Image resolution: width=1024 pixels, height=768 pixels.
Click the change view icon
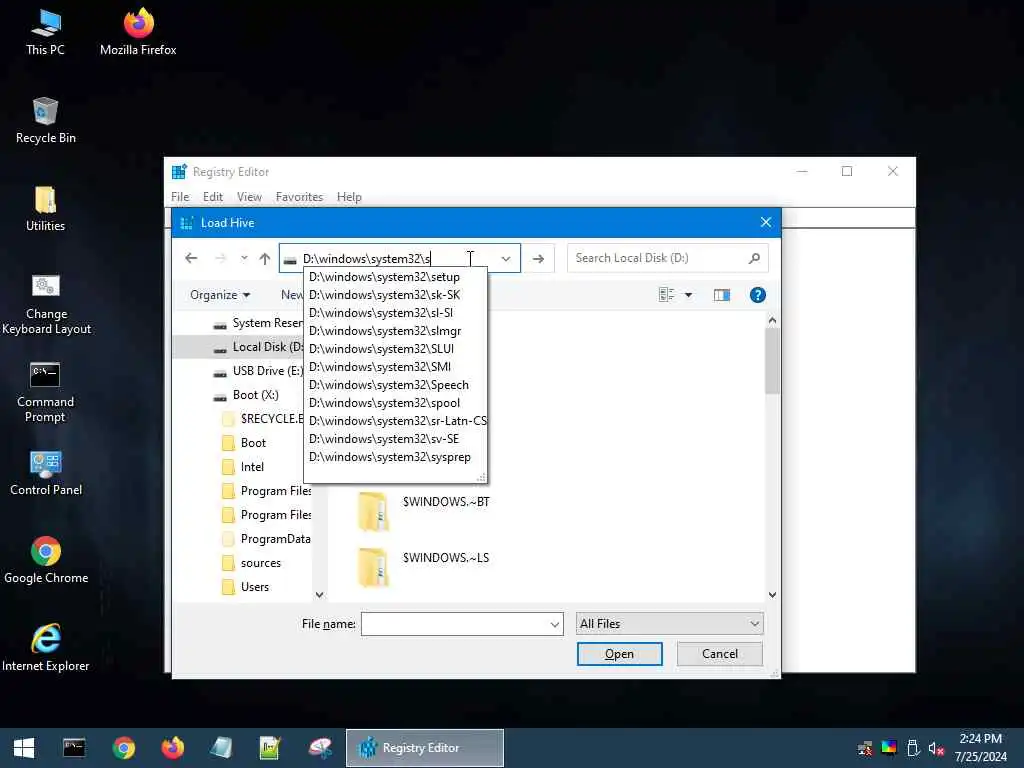(666, 295)
